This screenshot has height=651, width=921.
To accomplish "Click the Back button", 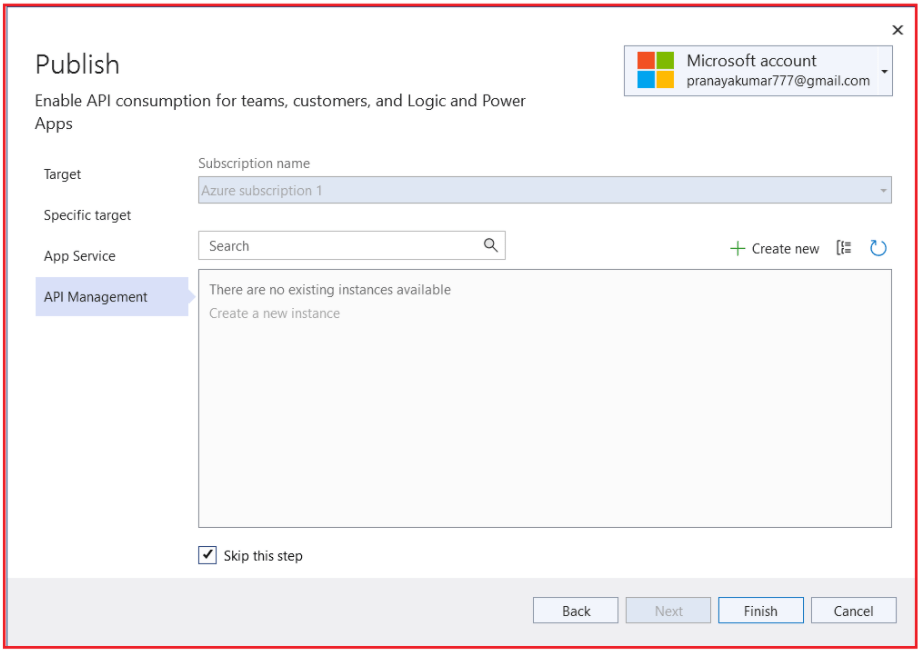I will pyautogui.click(x=576, y=610).
